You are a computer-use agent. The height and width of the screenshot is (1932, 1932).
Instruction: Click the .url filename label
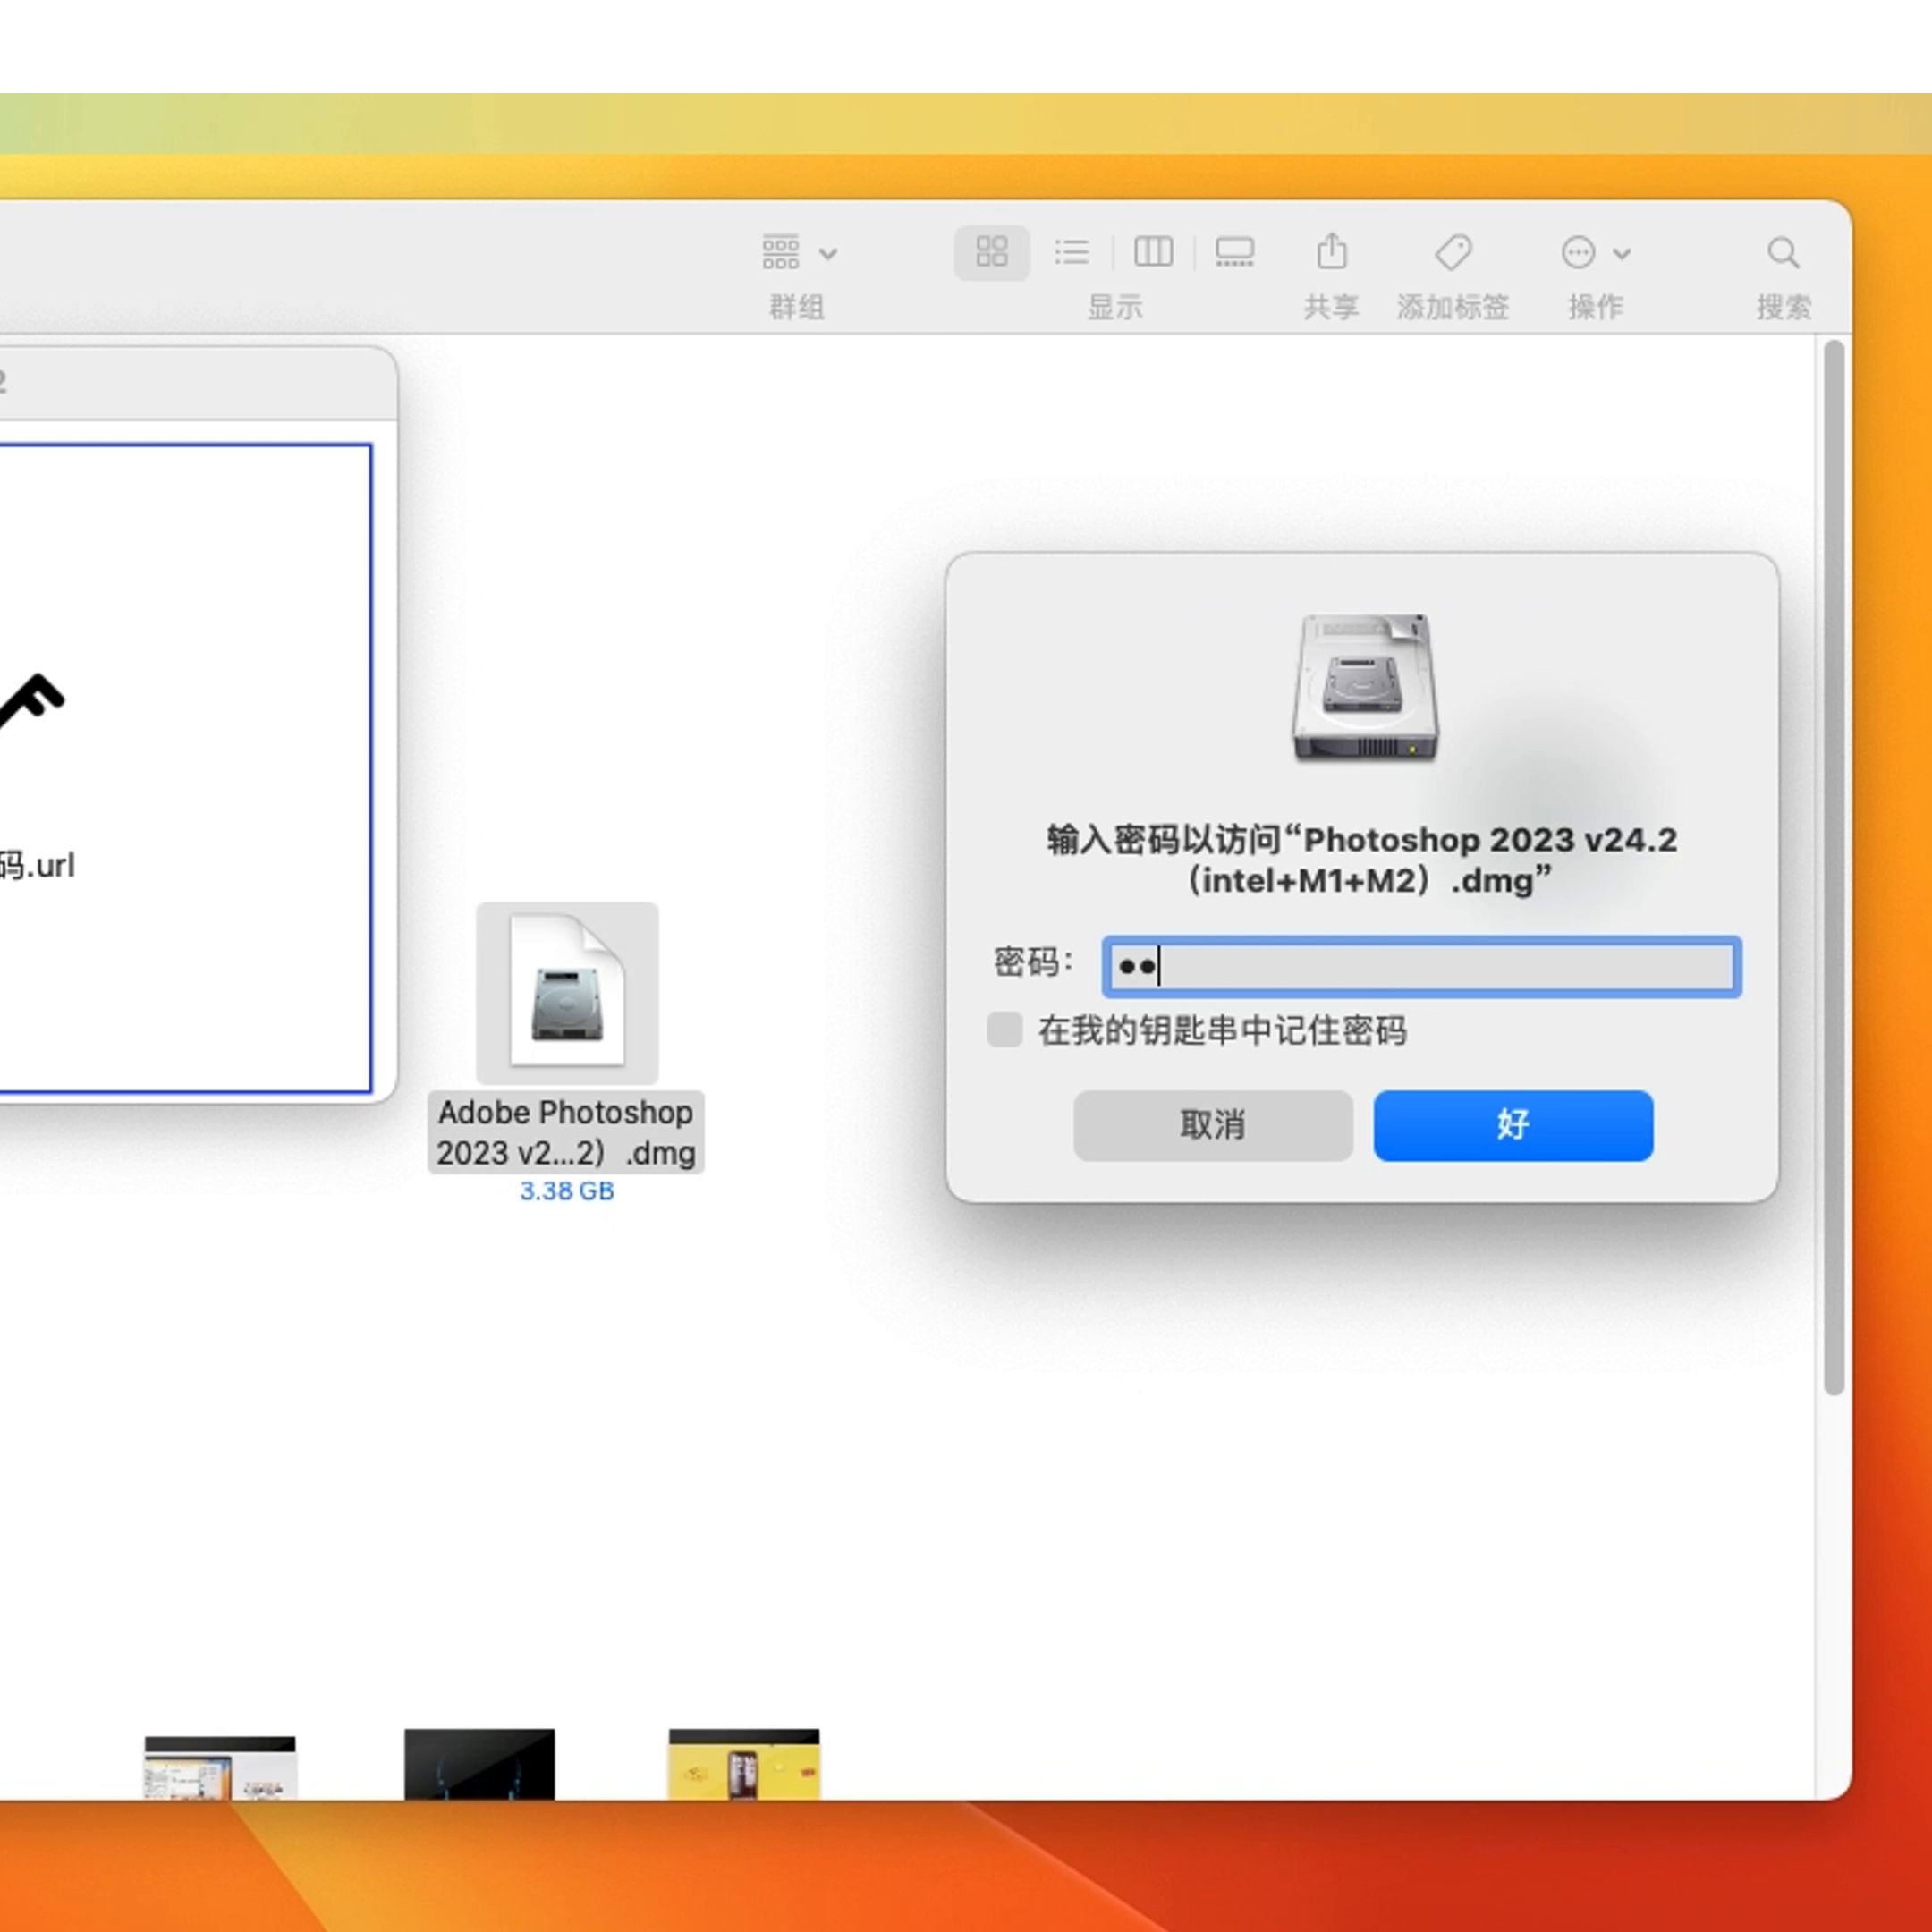[x=37, y=865]
